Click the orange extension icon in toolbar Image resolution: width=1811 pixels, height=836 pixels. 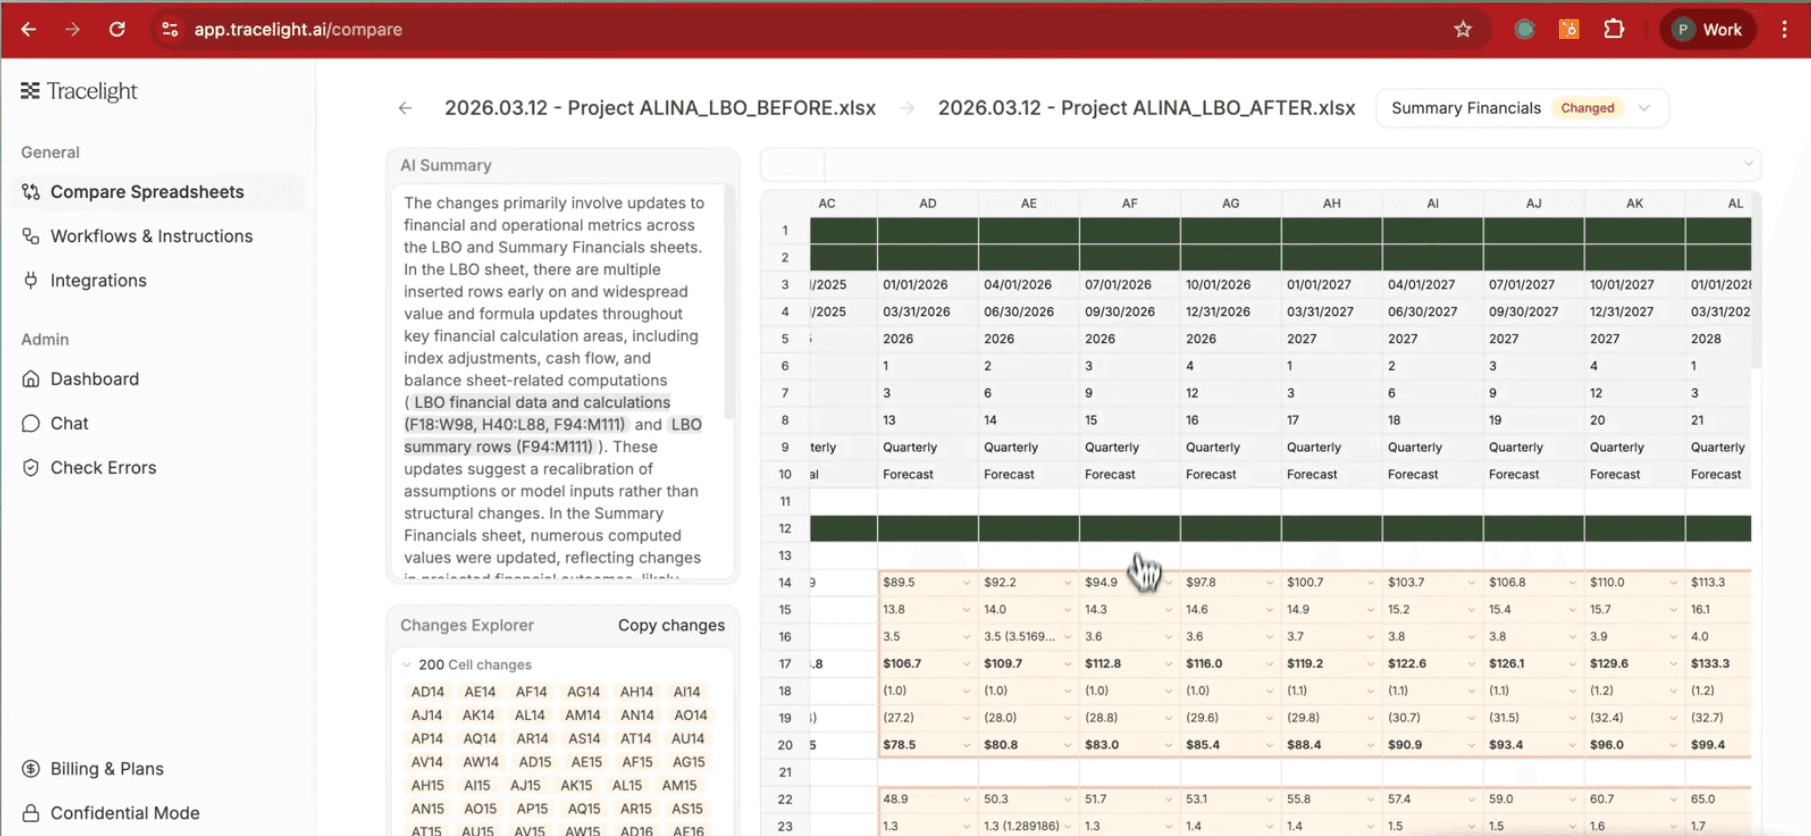click(x=1569, y=29)
